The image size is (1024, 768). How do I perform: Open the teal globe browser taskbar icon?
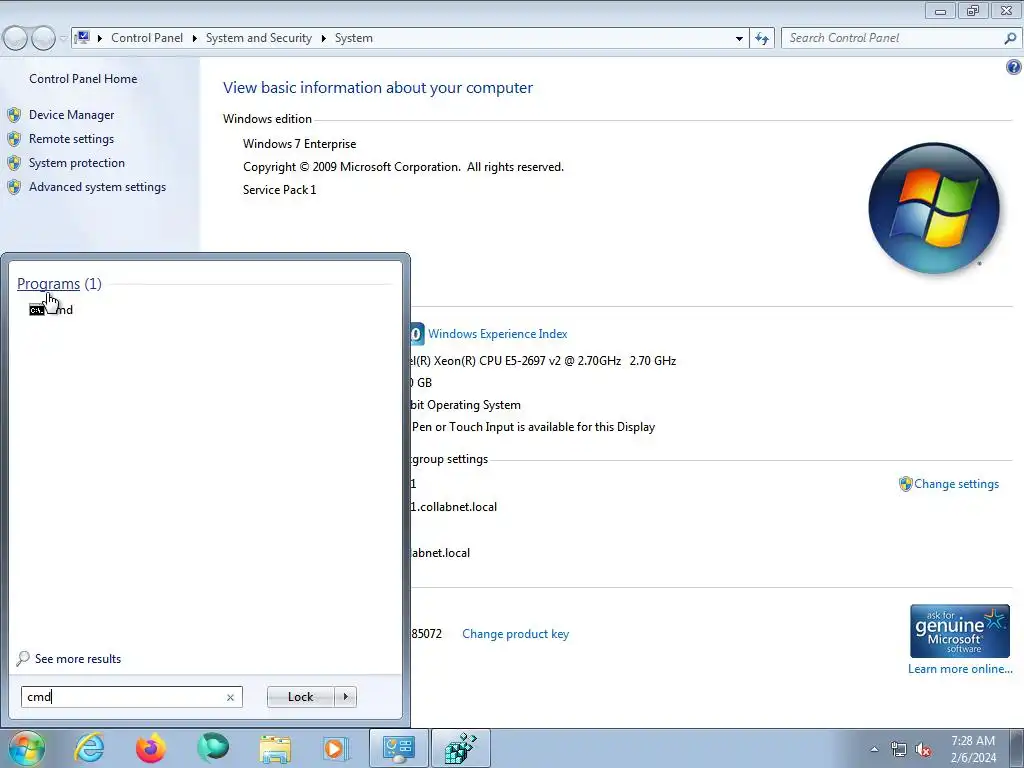pos(213,748)
